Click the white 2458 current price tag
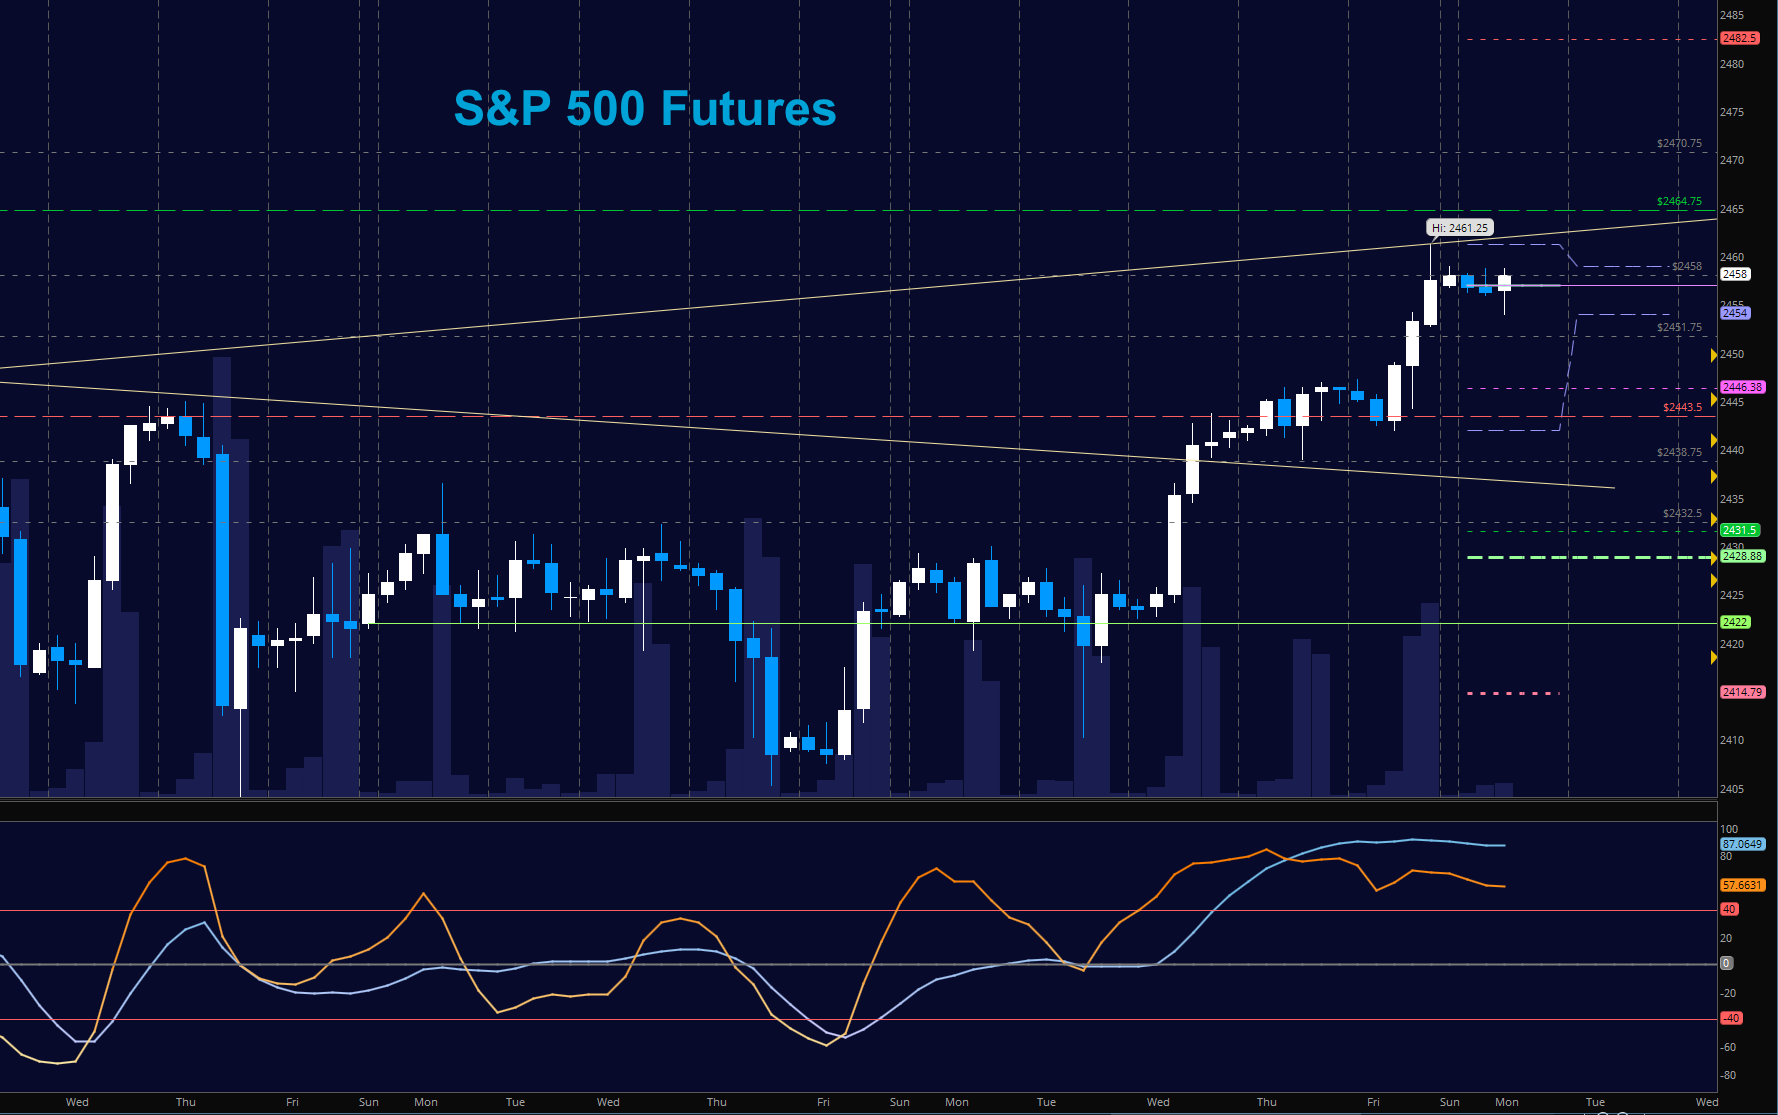Viewport: 1778px width, 1115px height. click(1734, 274)
